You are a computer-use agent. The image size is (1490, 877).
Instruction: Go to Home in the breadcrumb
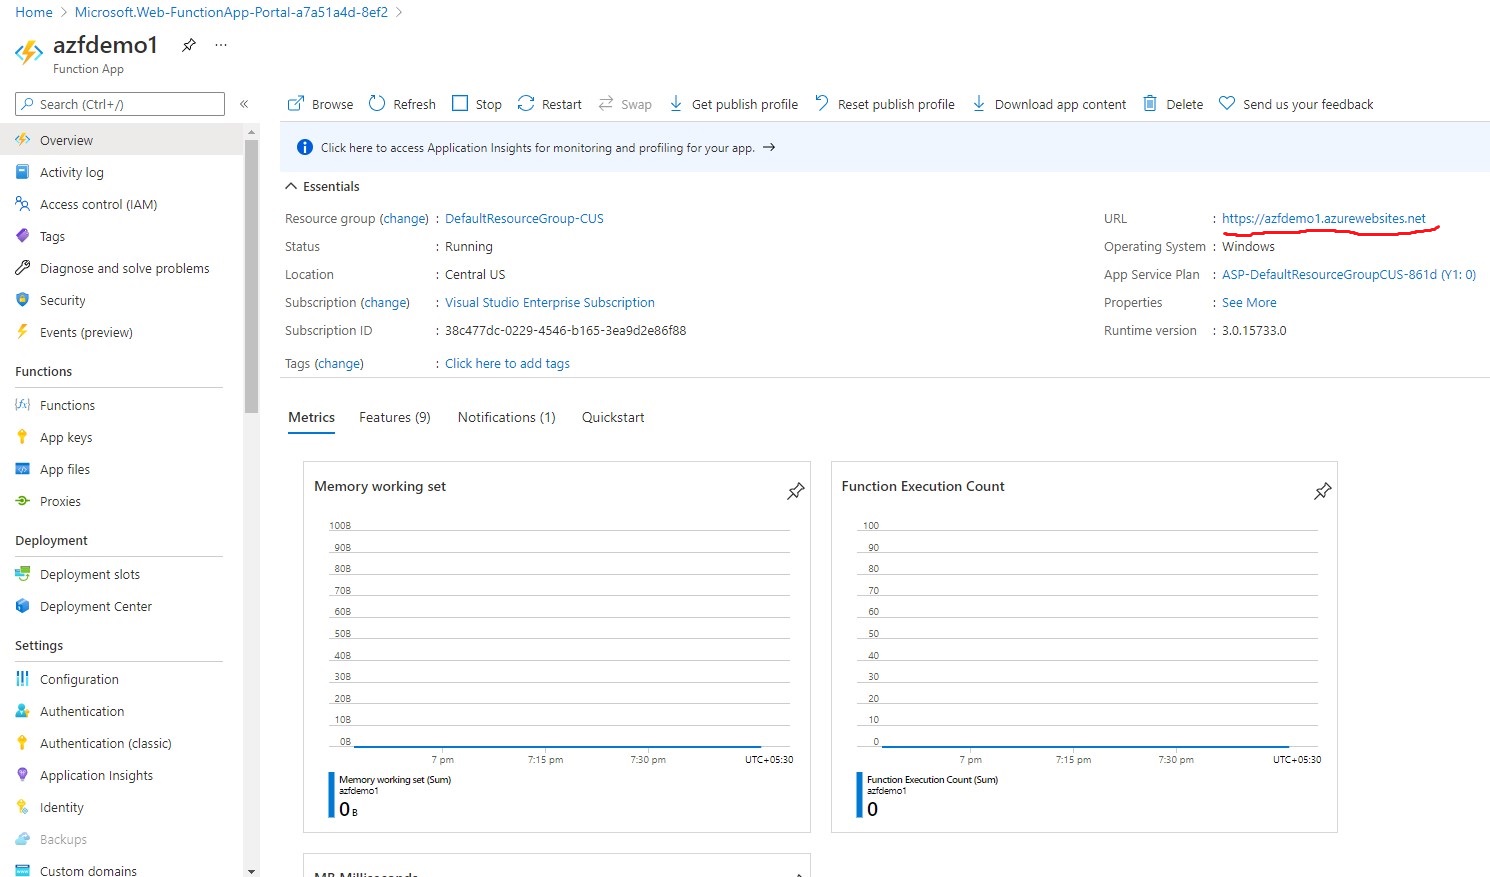point(34,12)
